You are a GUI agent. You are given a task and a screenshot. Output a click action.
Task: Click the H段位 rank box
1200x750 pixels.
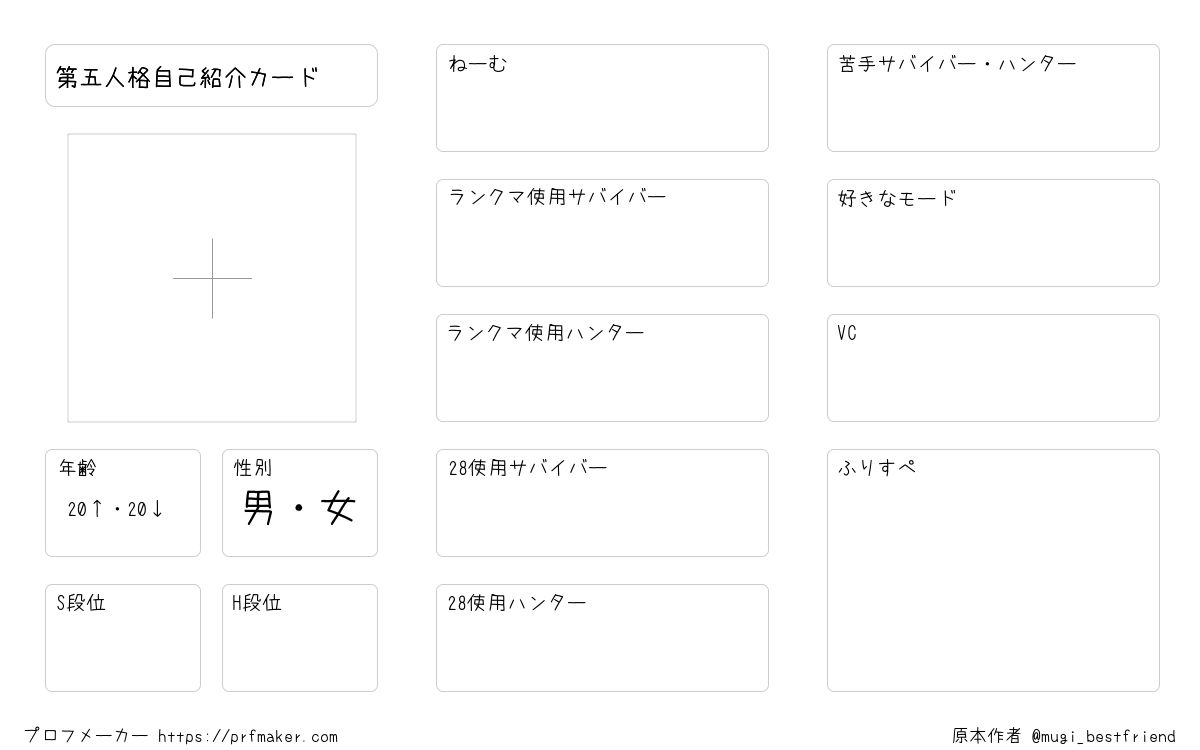300,638
